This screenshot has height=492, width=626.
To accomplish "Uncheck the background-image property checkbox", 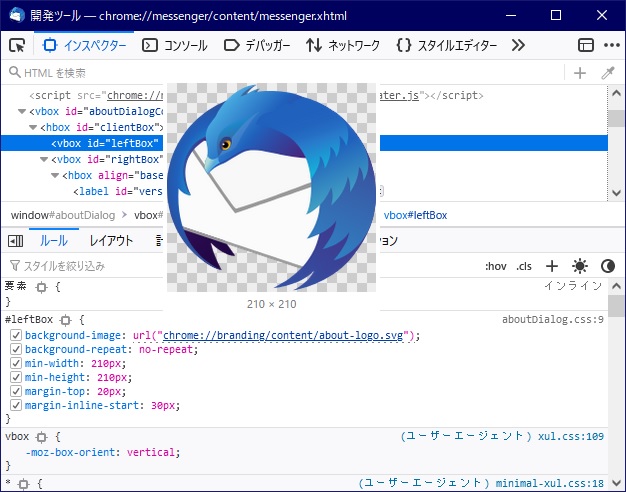I will [16, 336].
